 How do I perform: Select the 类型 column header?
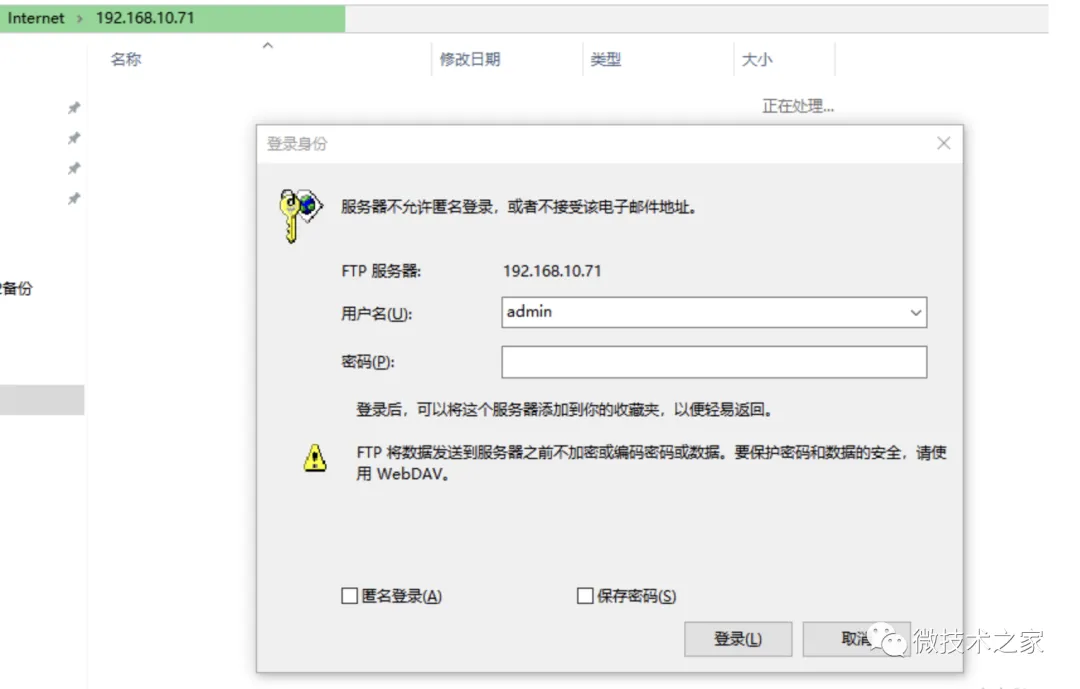[x=605, y=60]
